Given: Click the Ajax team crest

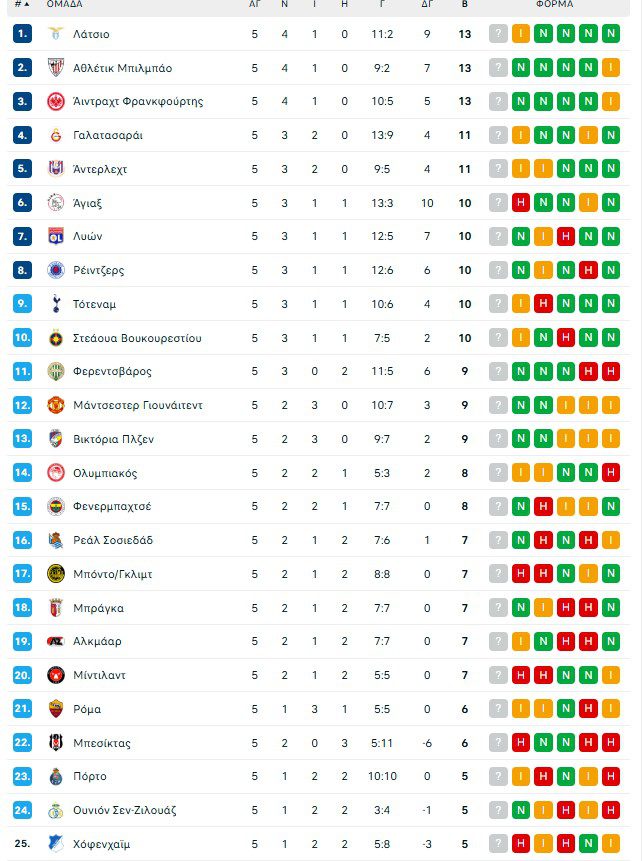Looking at the screenshot, I should pyautogui.click(x=55, y=203).
